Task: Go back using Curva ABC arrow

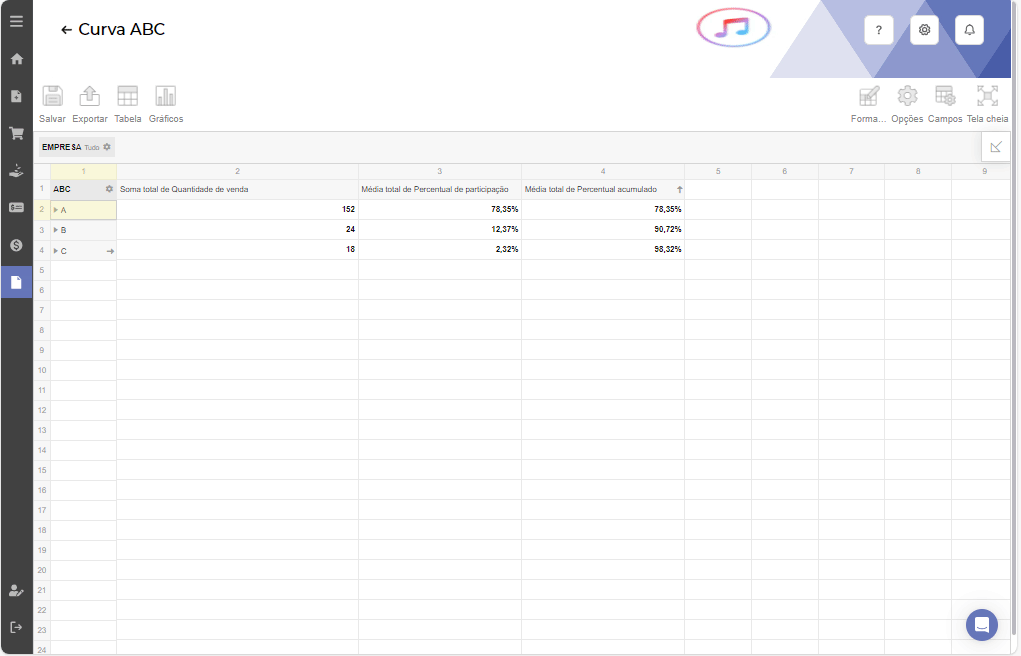Action: pyautogui.click(x=67, y=30)
